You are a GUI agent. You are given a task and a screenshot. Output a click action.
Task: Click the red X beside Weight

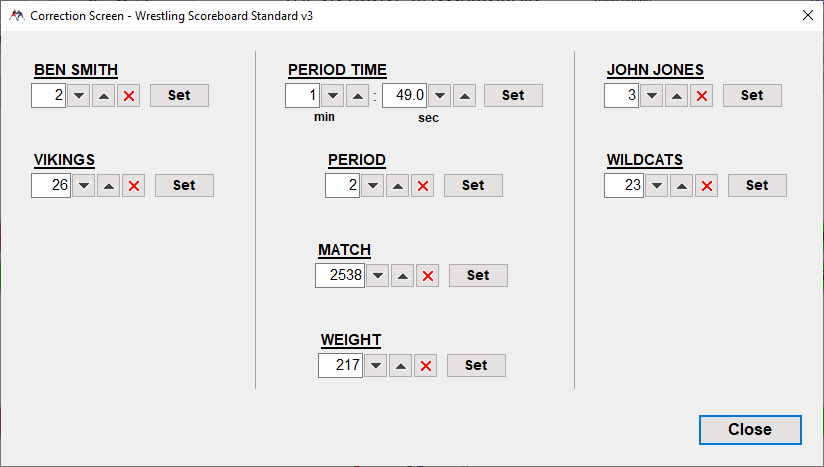(x=426, y=366)
